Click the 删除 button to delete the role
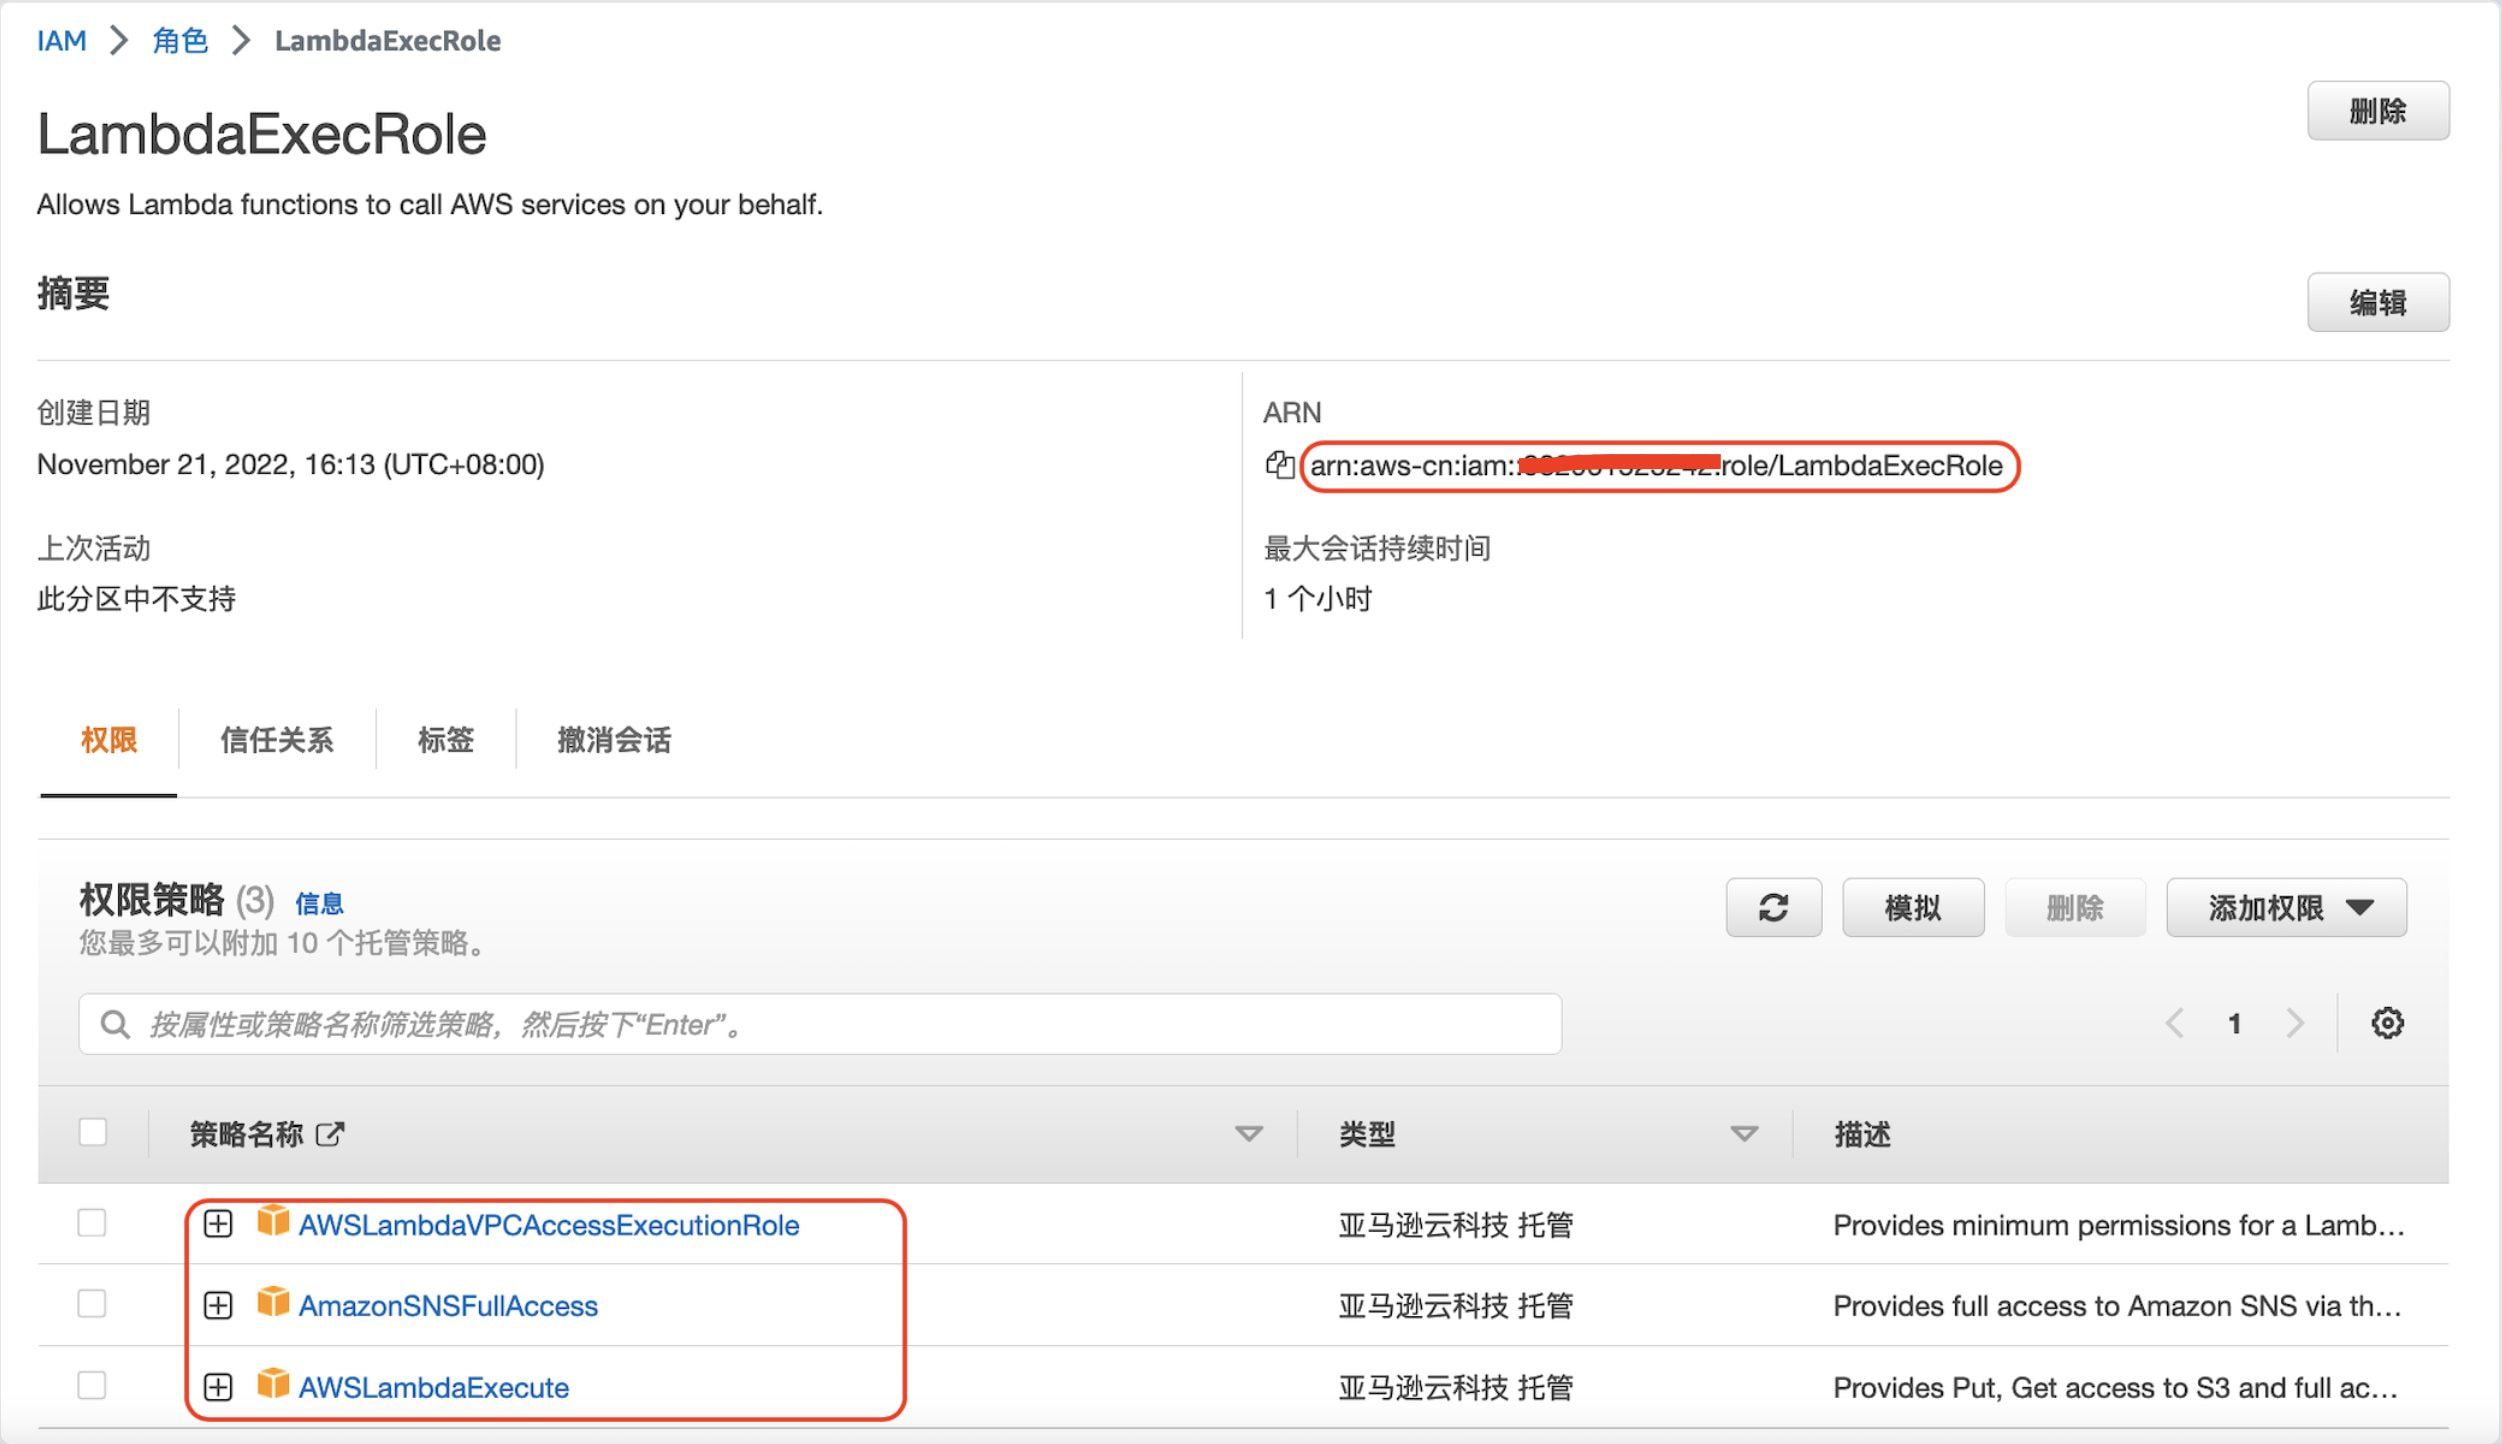Image resolution: width=2502 pixels, height=1444 pixels. 2378,111
